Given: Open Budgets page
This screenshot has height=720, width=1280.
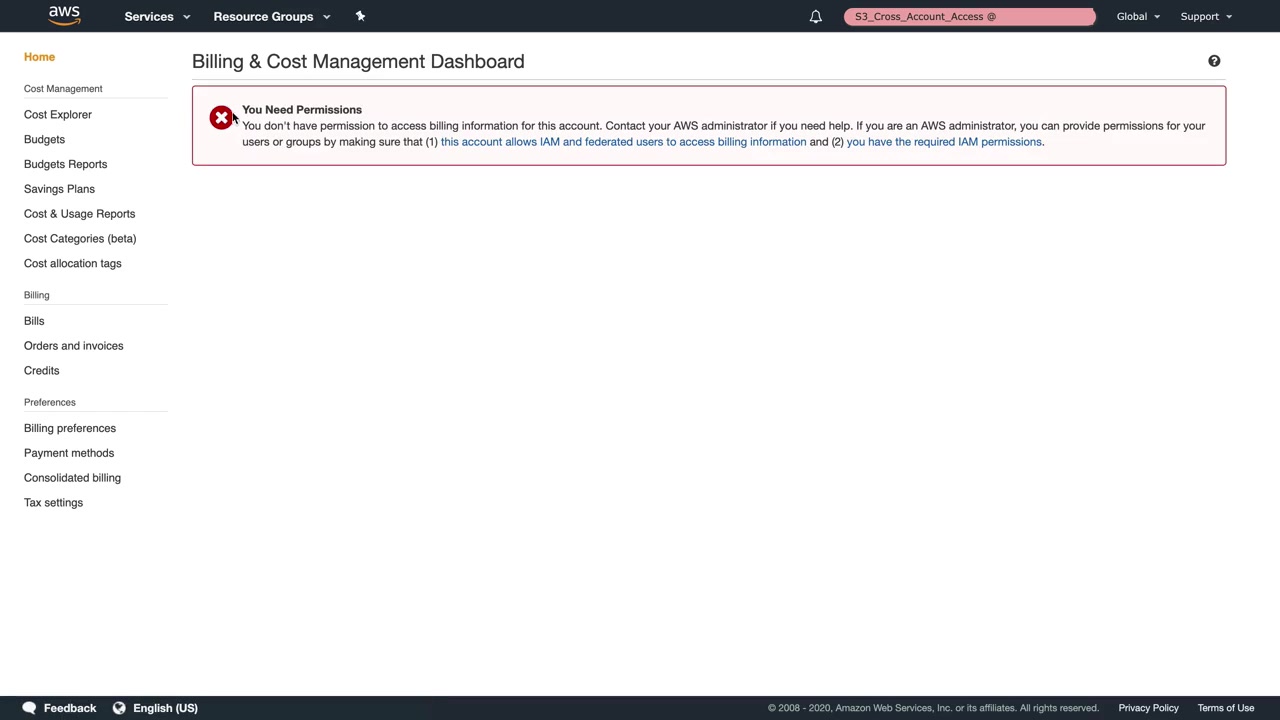Looking at the screenshot, I should coord(44,139).
